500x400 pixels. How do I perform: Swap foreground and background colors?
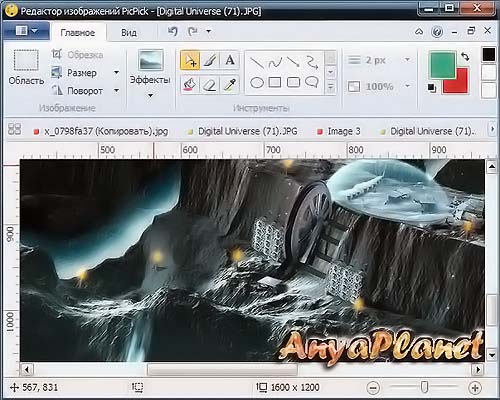pos(465,57)
